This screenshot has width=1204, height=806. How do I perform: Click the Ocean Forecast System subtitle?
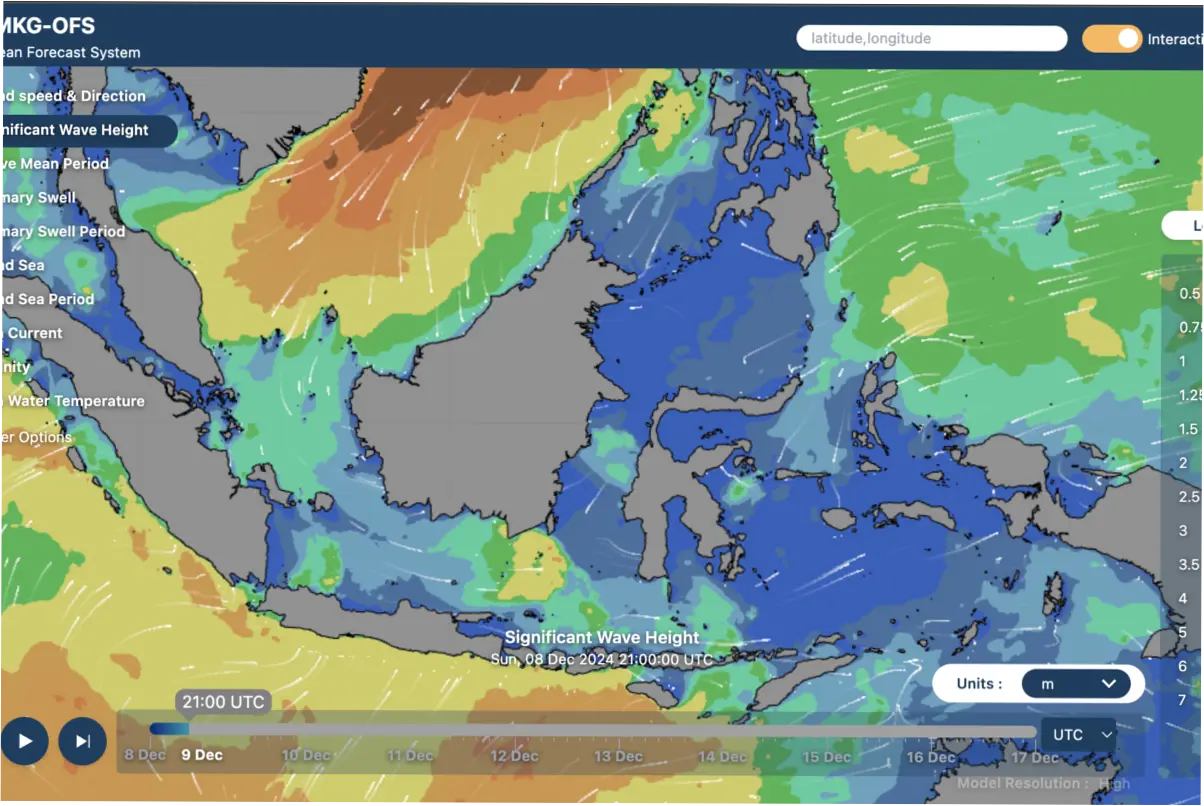point(70,53)
